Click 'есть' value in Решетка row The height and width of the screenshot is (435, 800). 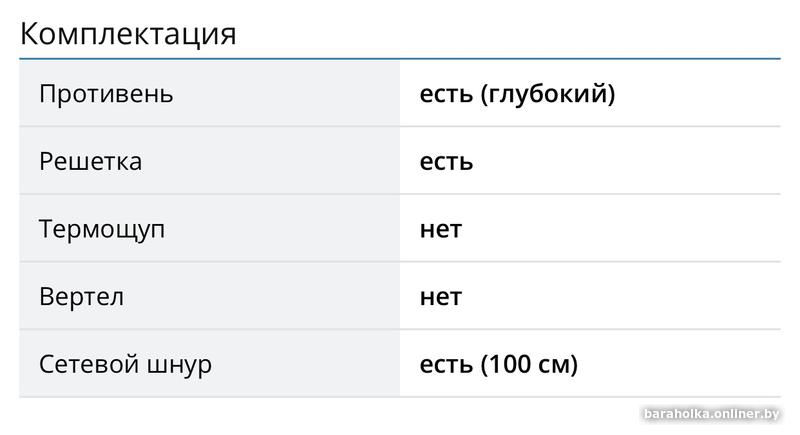[x=446, y=161]
